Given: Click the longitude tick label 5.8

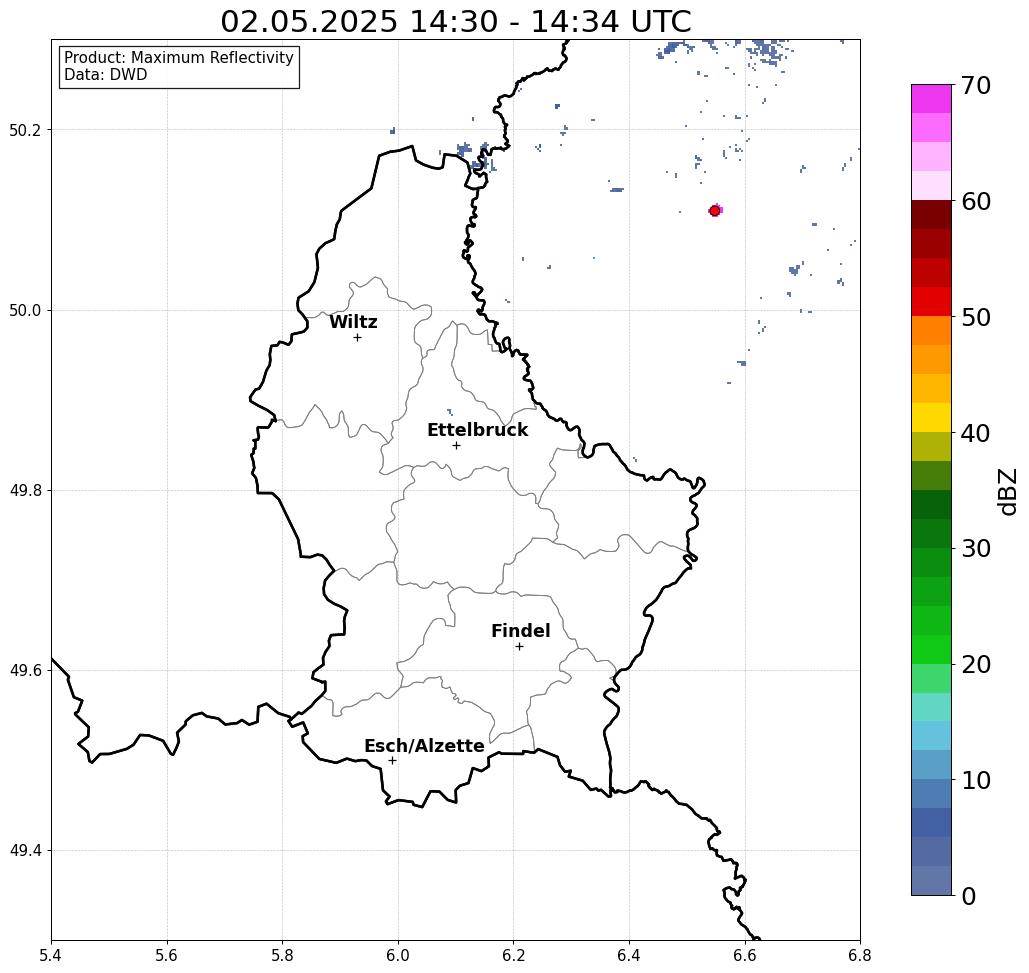Looking at the screenshot, I should [282, 955].
